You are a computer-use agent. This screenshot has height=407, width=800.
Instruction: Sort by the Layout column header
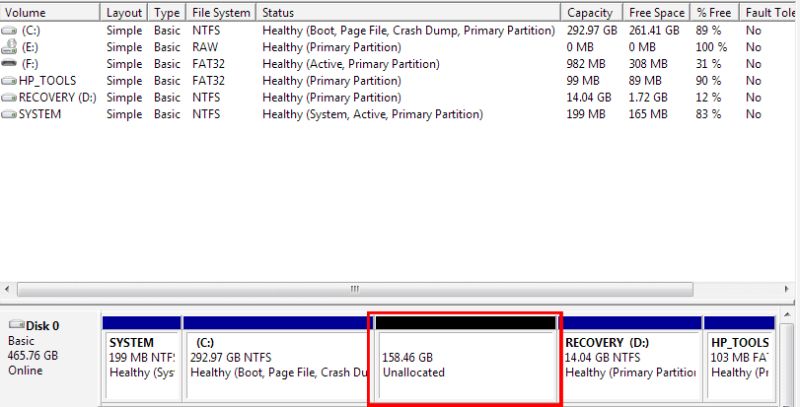[124, 12]
